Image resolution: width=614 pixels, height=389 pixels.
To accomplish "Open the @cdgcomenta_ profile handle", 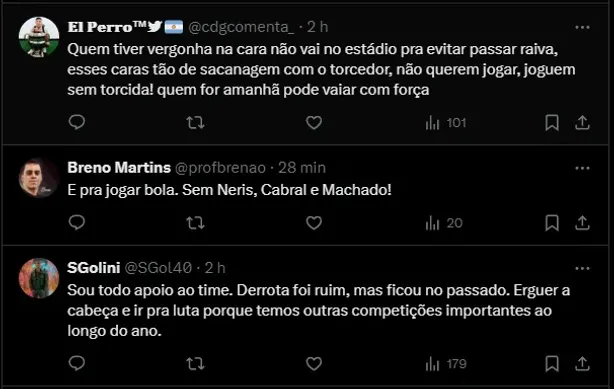I will (x=241, y=27).
